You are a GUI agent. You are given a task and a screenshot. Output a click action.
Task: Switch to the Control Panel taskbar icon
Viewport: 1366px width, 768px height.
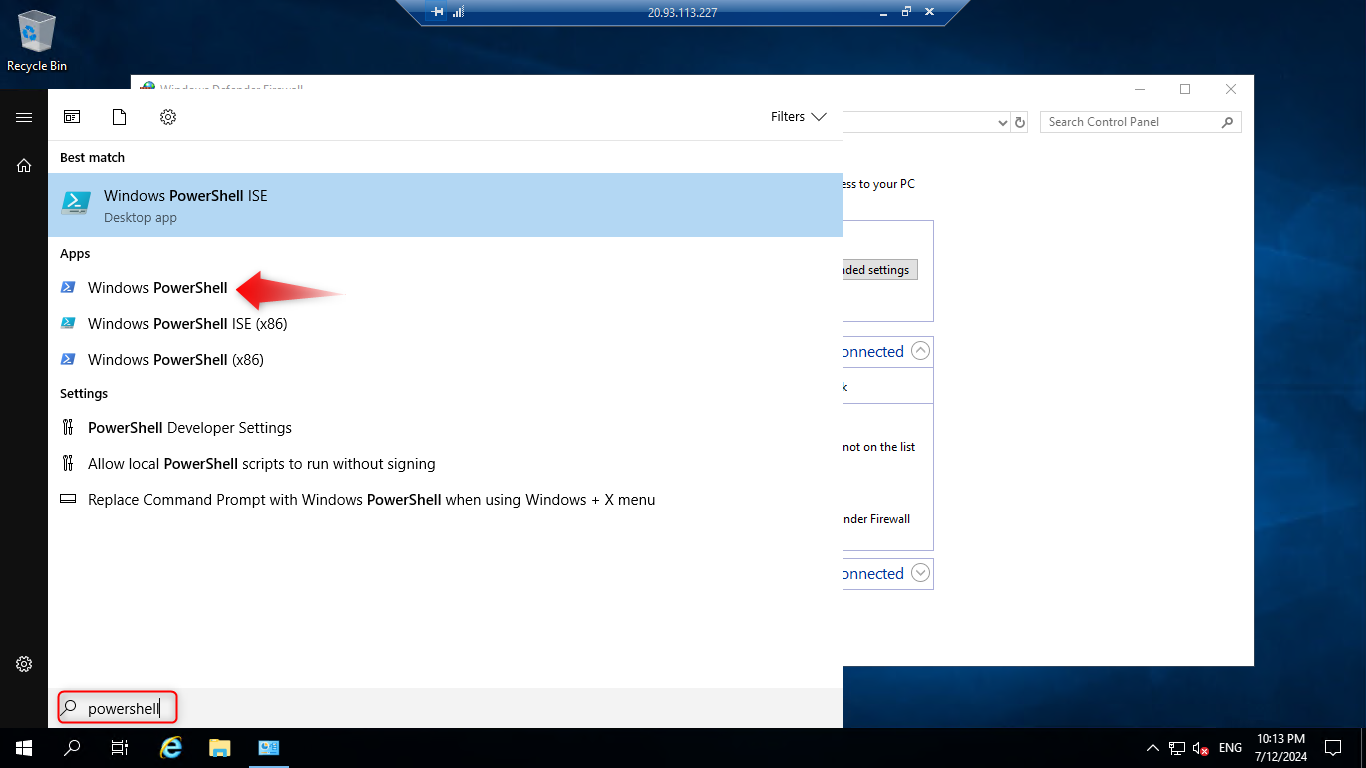[x=268, y=748]
